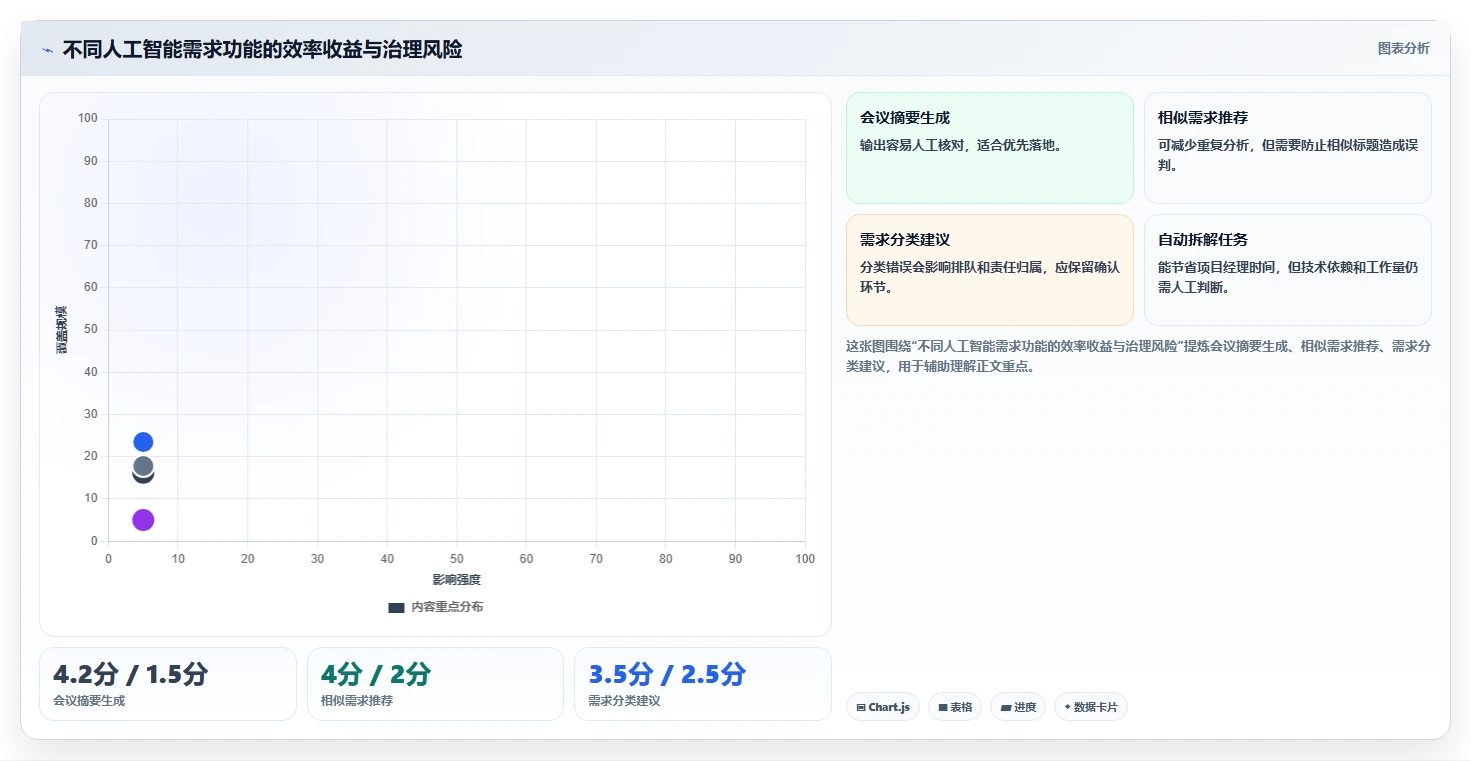Select the gray data point on the scatter chart
1471x761 pixels.
143,466
